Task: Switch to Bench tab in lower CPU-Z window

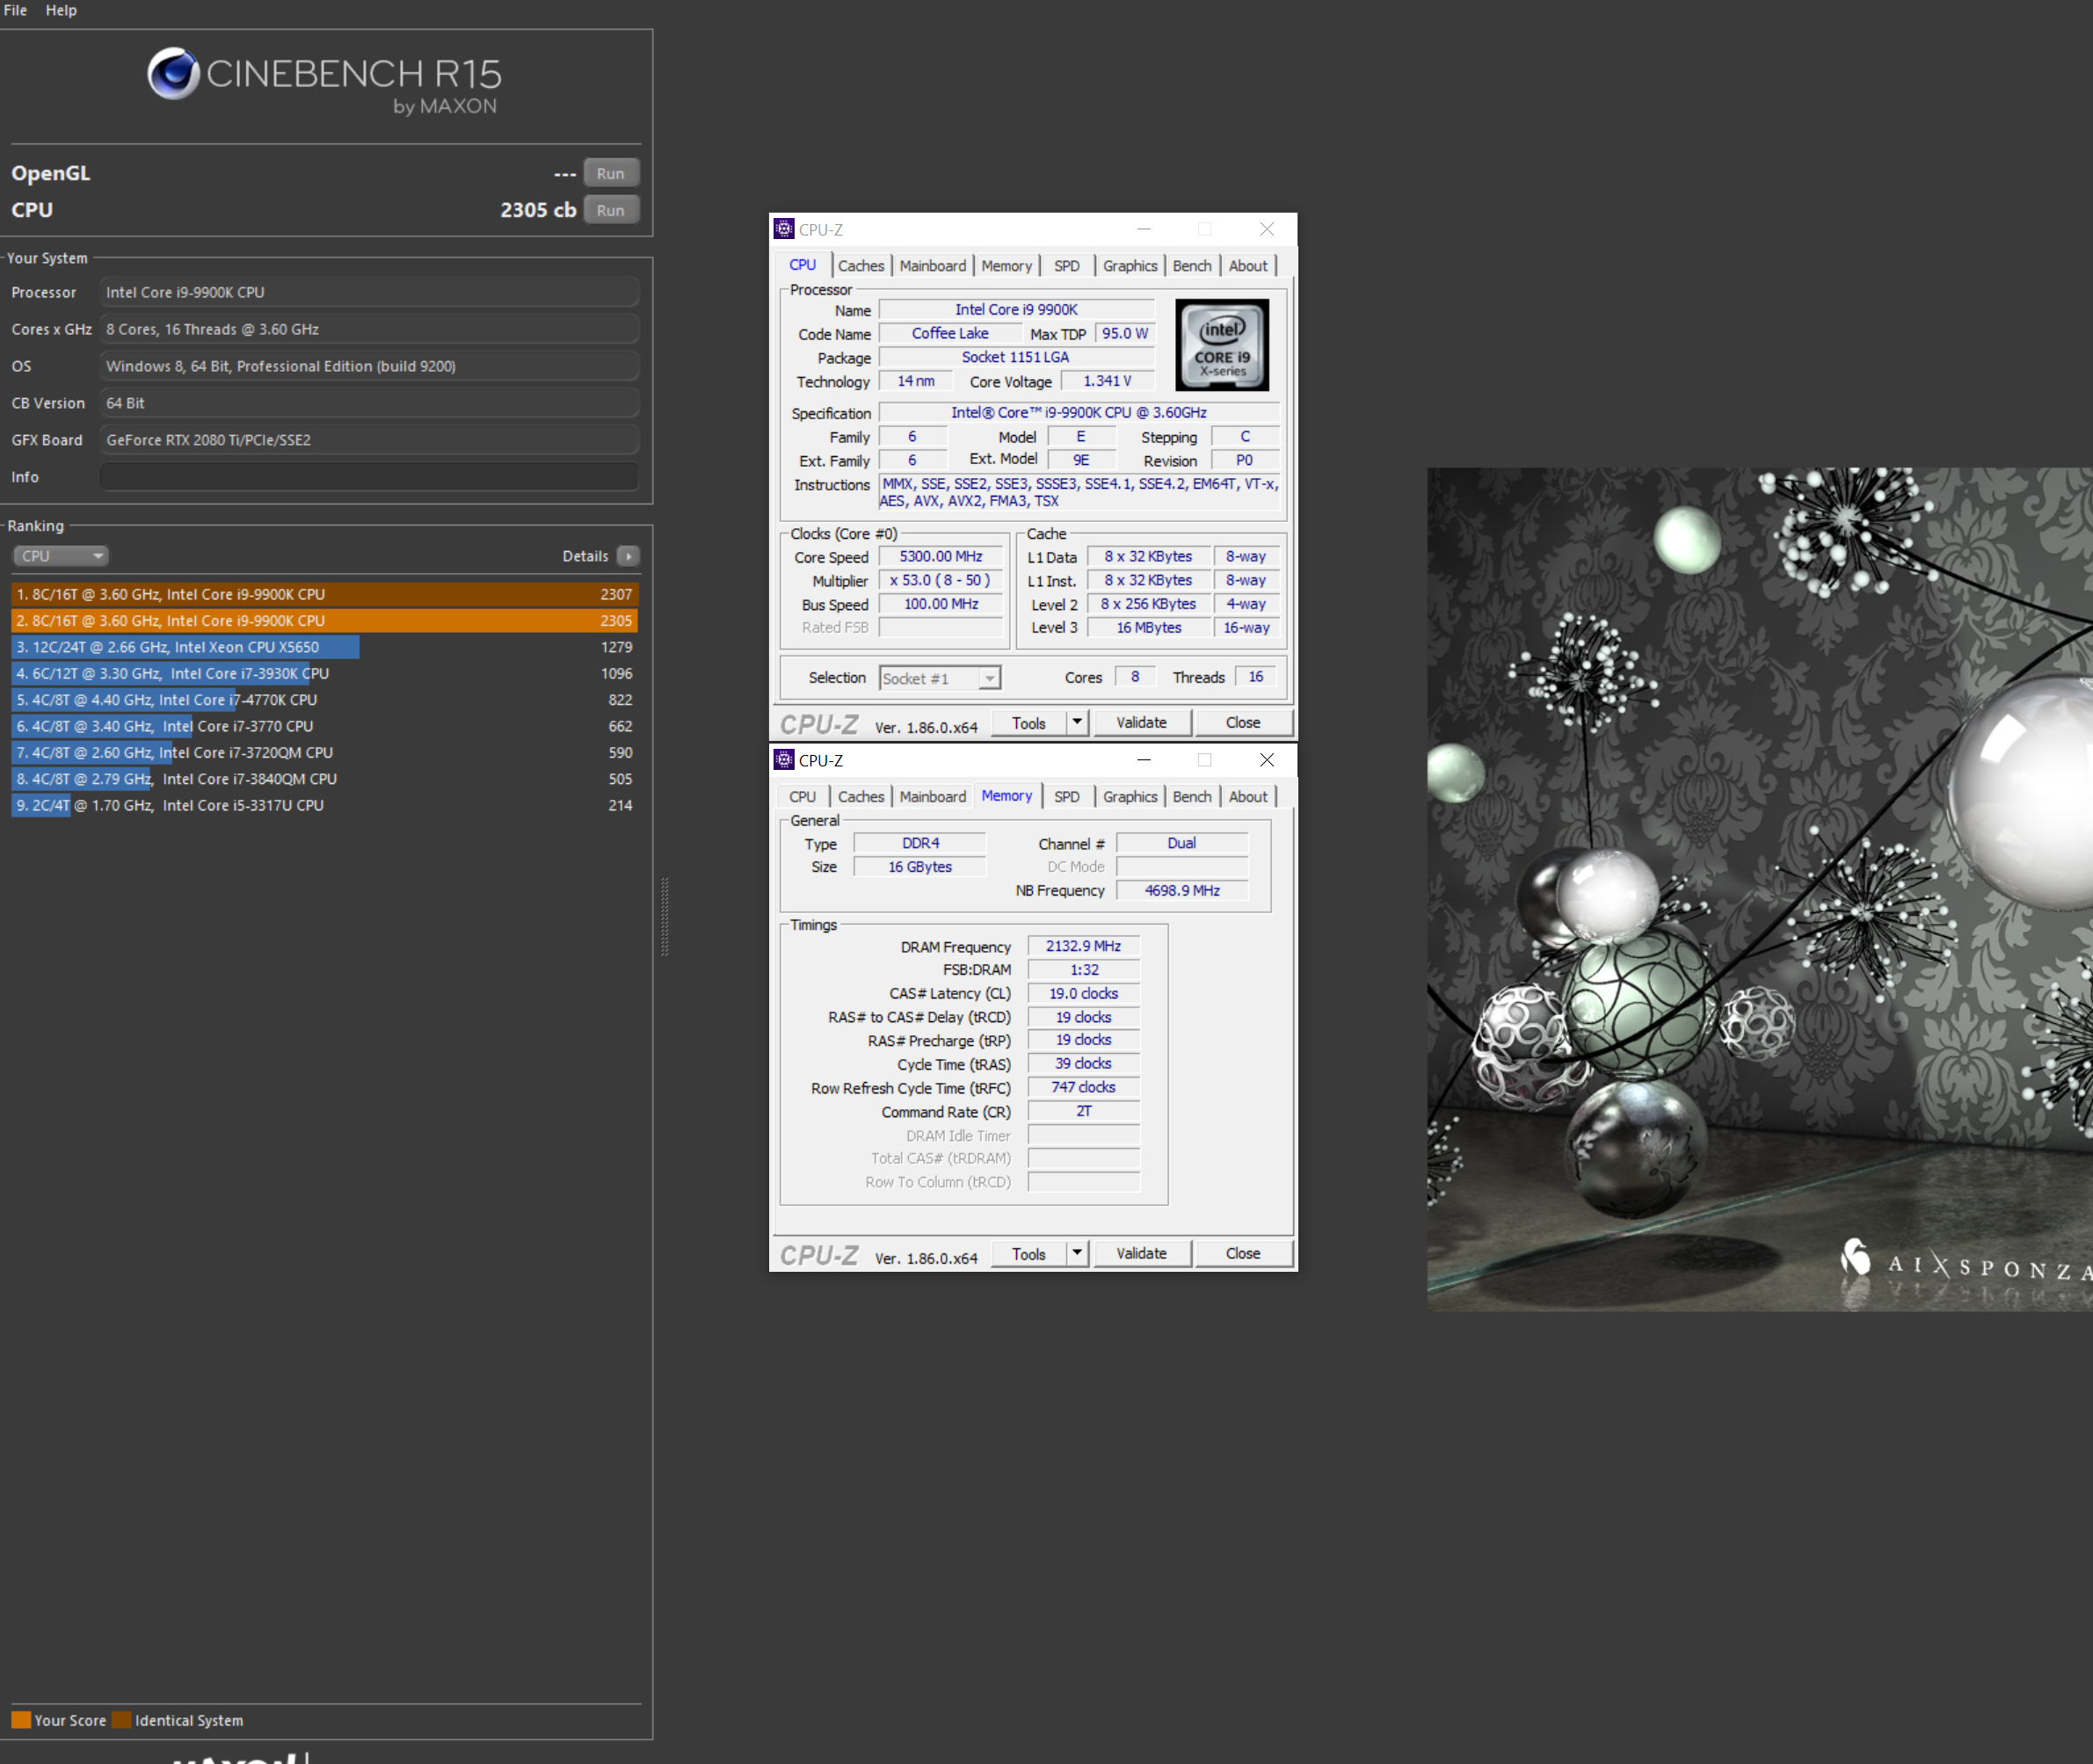Action: click(x=1192, y=797)
